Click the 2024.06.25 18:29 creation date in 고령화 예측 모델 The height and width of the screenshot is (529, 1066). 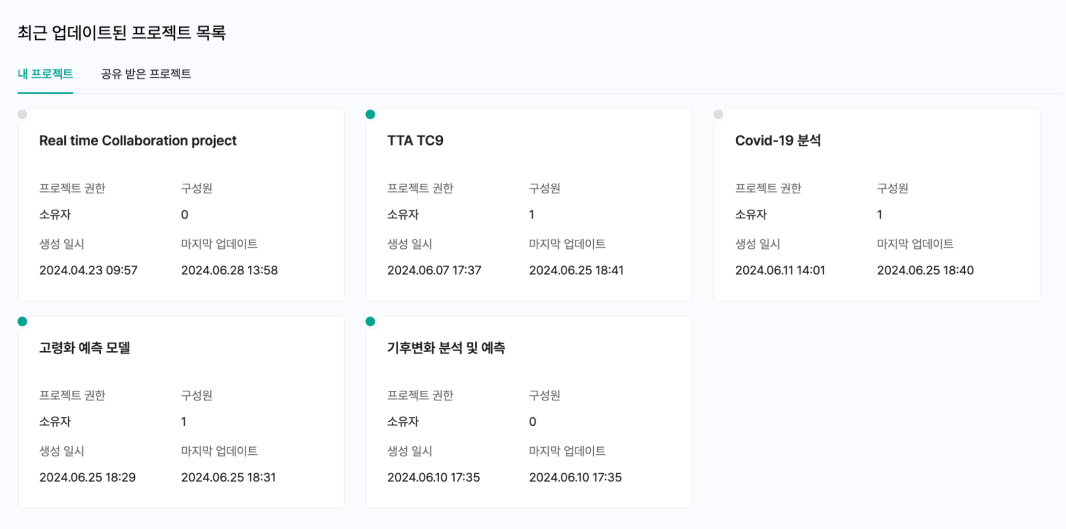coord(87,477)
